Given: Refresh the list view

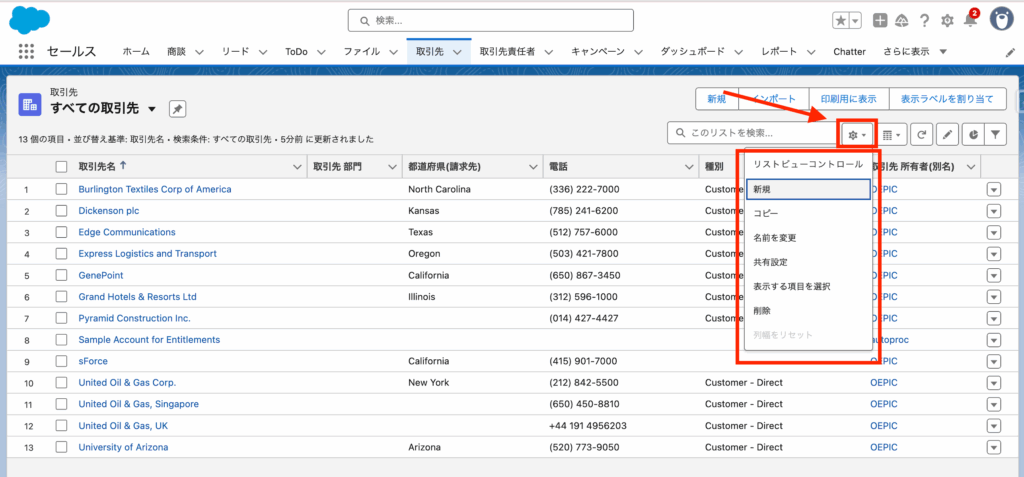Looking at the screenshot, I should click(x=921, y=135).
